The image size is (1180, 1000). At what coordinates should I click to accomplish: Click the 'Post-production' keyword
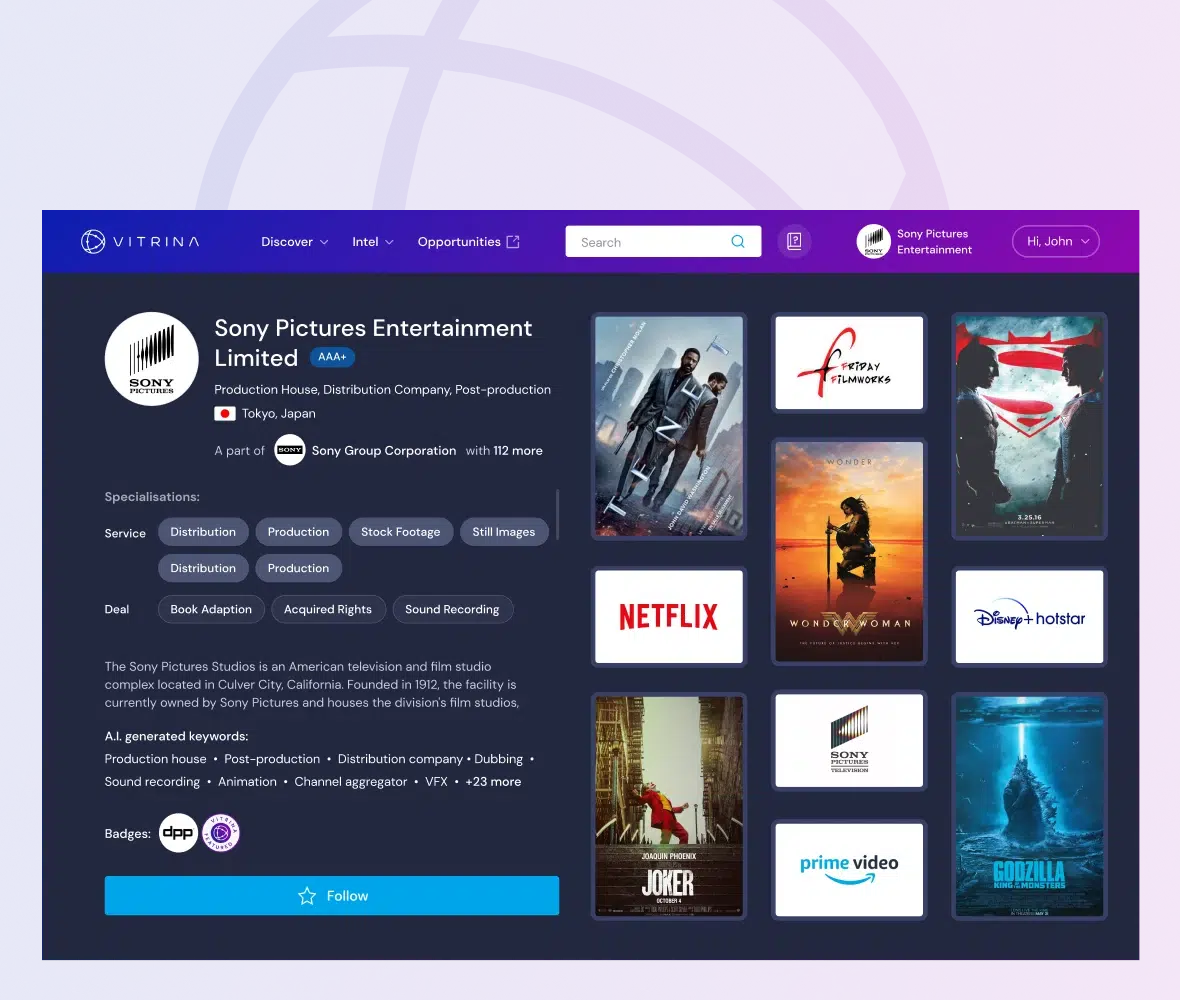click(x=272, y=758)
